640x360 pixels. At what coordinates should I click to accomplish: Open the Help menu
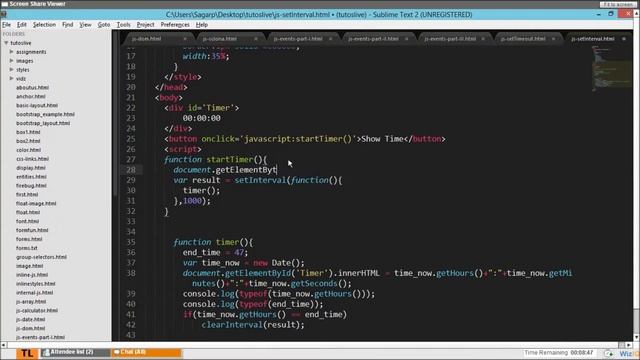click(x=202, y=25)
